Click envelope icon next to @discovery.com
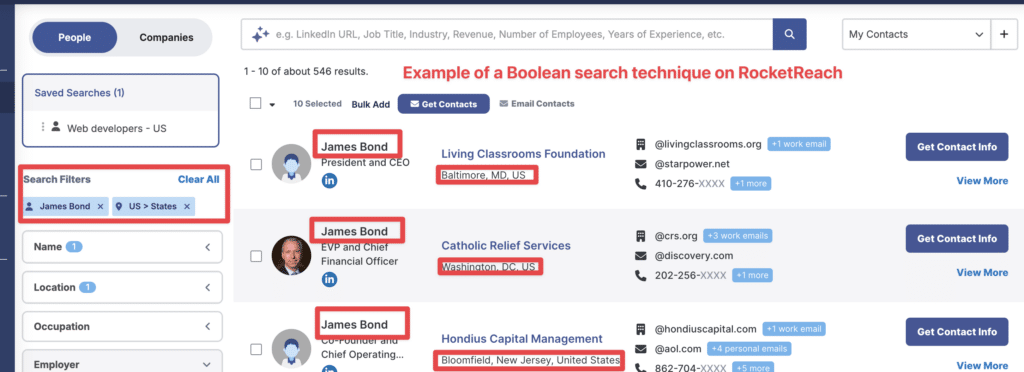The image size is (1024, 372). (x=641, y=256)
